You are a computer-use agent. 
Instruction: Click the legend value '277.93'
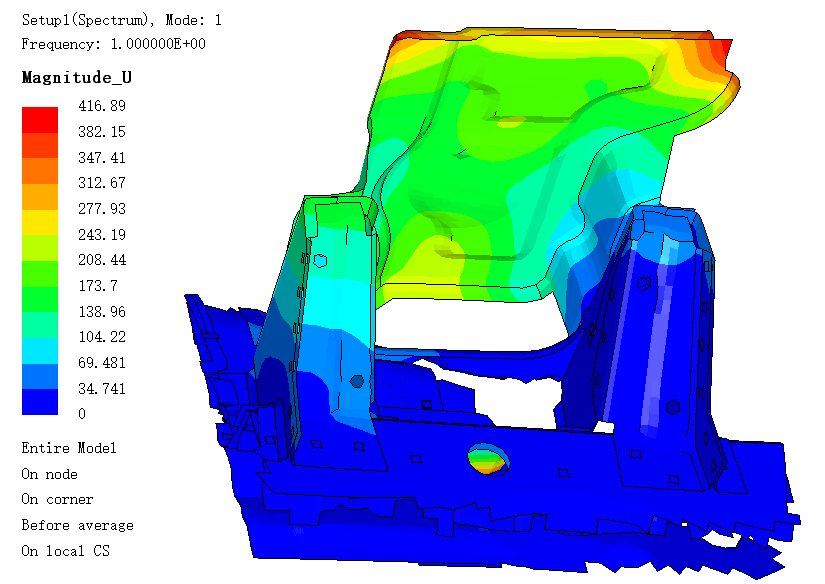tap(102, 209)
